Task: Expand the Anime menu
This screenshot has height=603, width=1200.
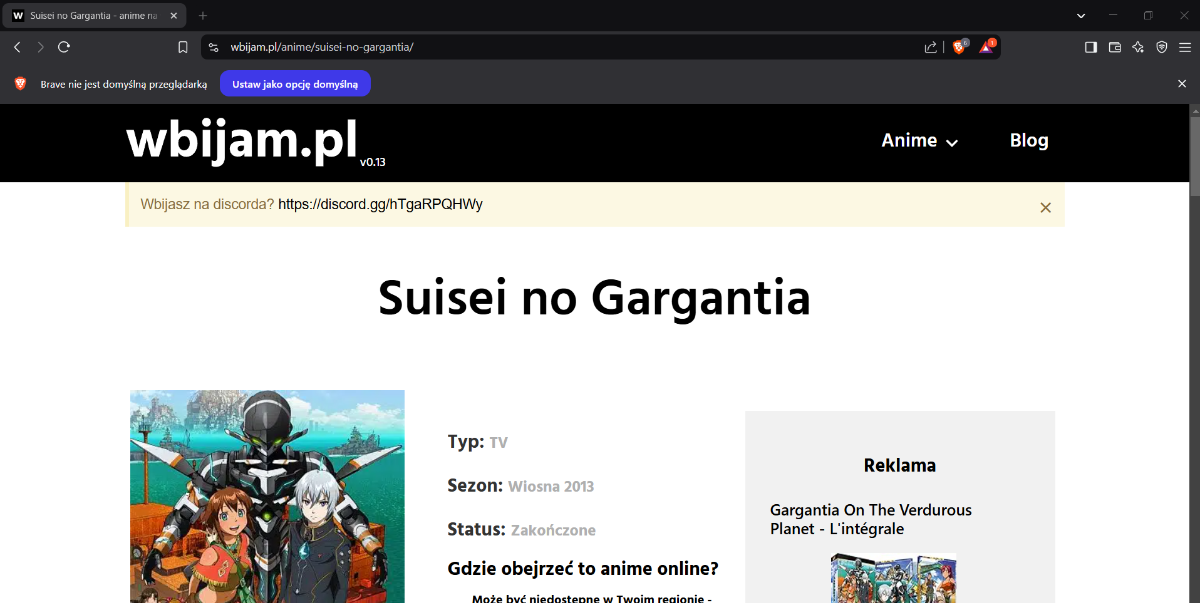Action: point(919,141)
